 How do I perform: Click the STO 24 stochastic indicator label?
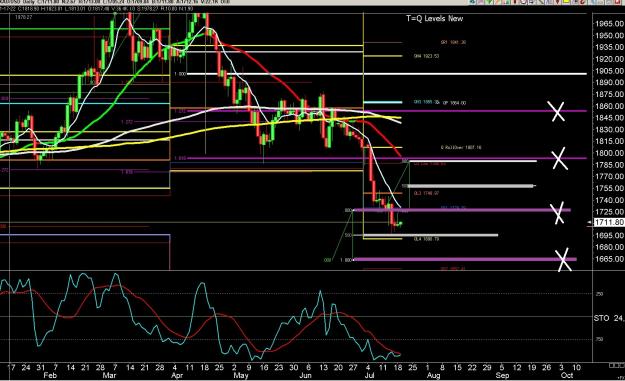(608, 318)
